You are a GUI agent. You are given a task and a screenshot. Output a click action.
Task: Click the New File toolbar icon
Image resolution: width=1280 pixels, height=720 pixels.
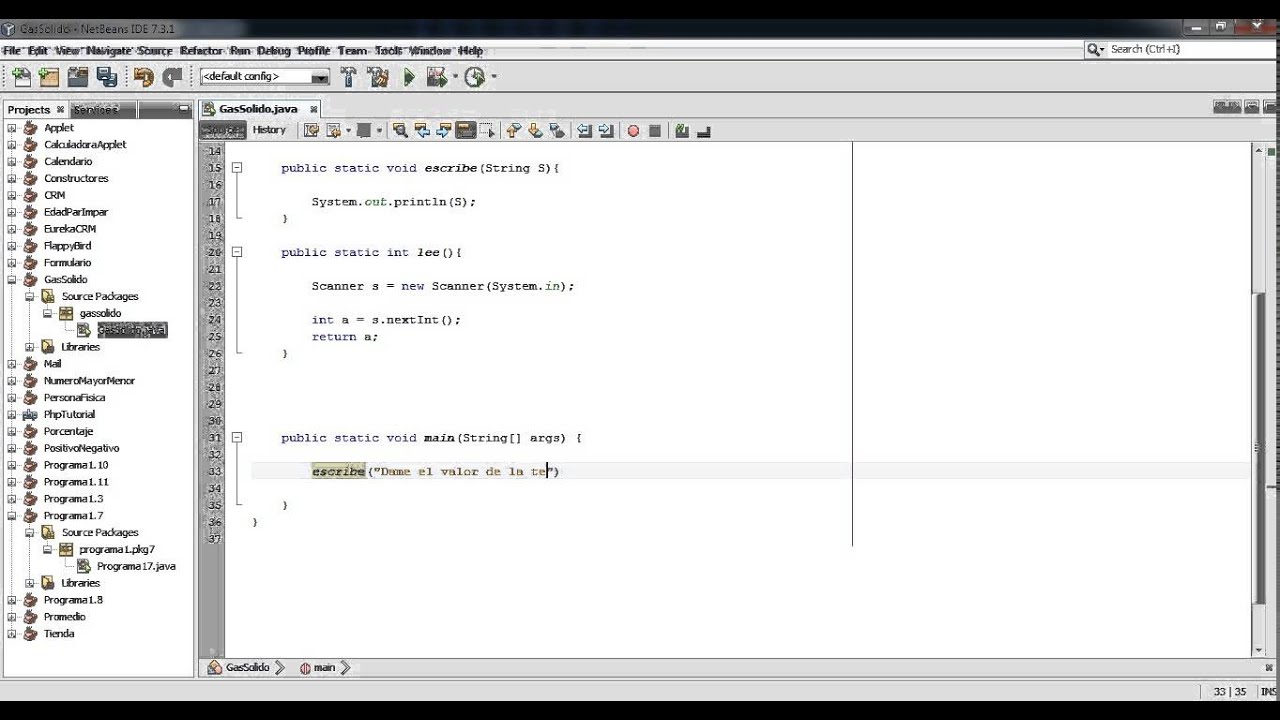[21, 77]
